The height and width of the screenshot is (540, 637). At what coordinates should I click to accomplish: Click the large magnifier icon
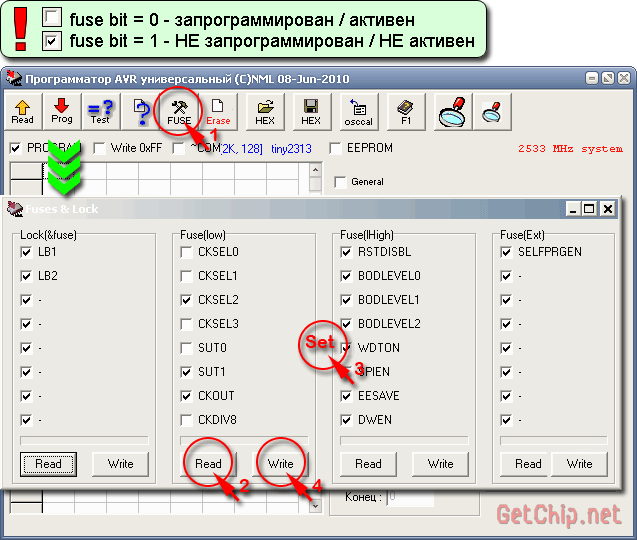click(453, 110)
